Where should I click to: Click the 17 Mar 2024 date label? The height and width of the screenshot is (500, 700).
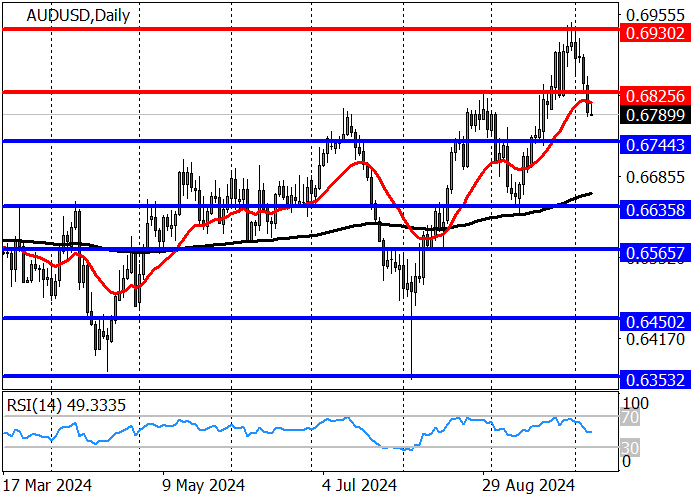pos(47,485)
